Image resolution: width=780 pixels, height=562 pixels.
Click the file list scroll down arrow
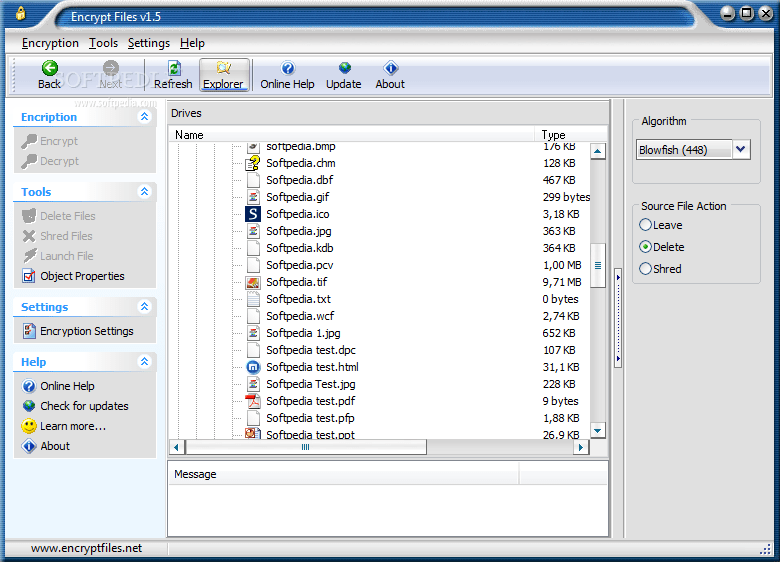tap(598, 431)
